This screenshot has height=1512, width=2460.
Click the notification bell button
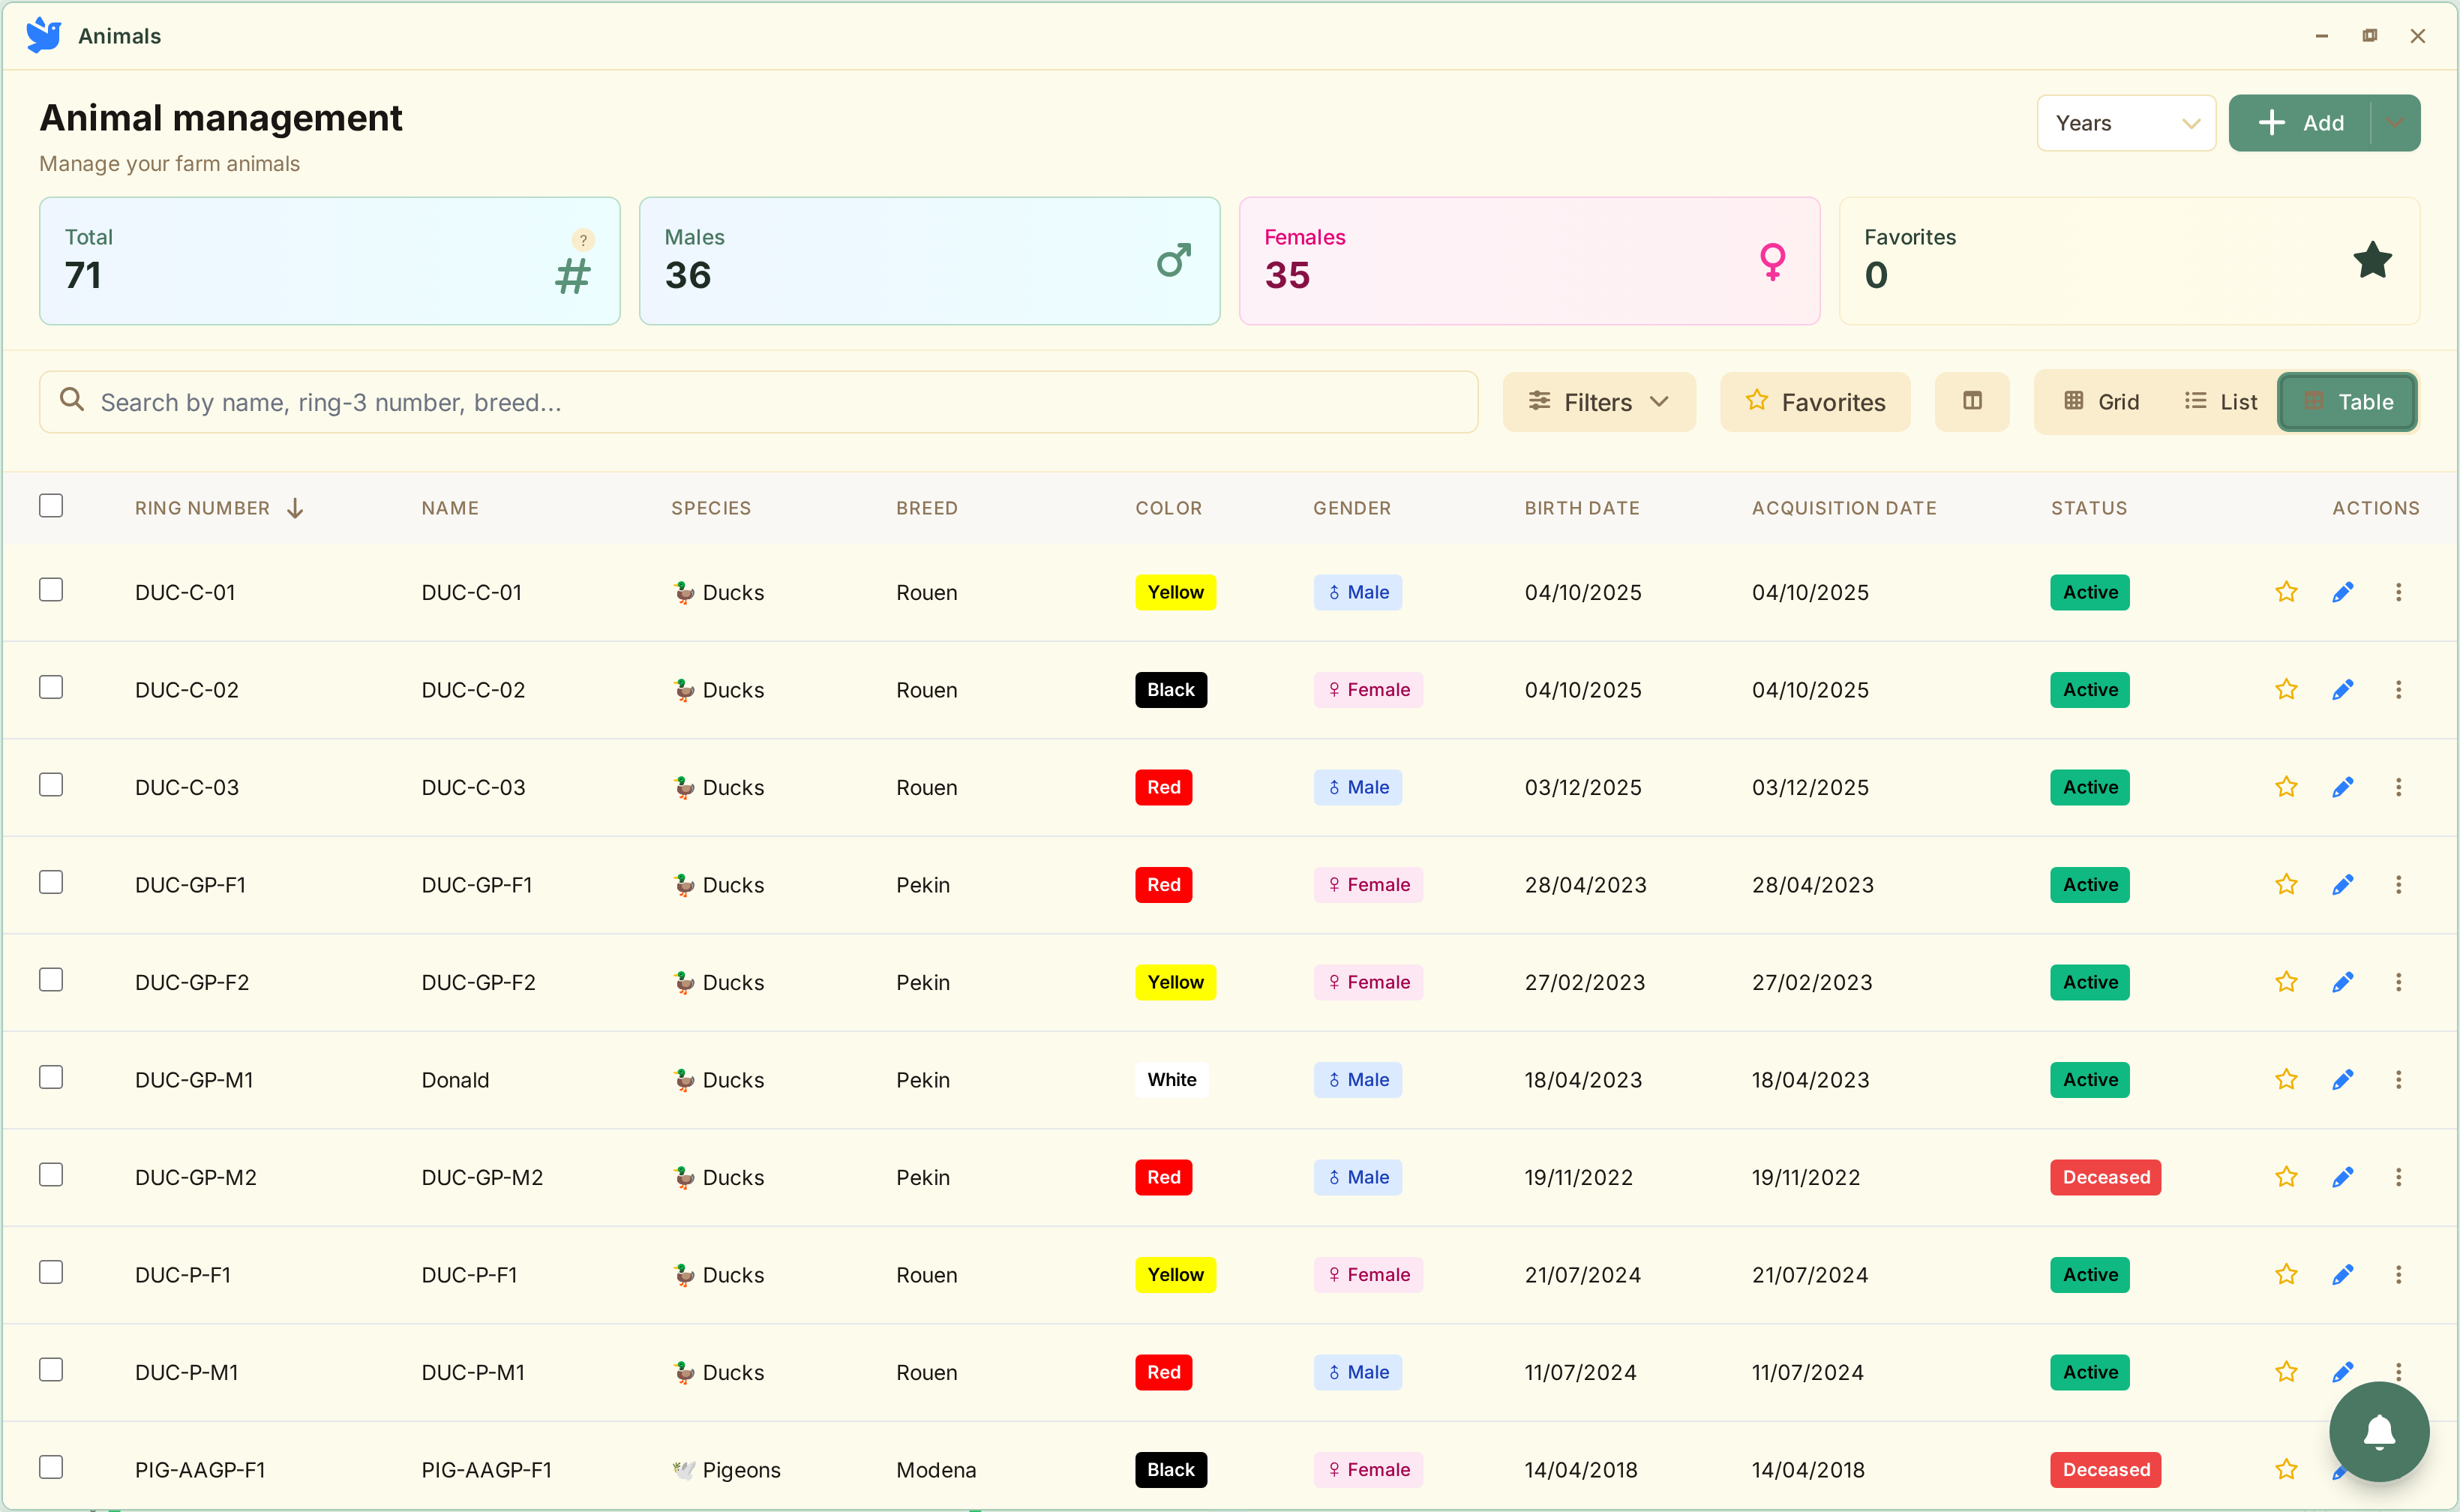pyautogui.click(x=2379, y=1432)
